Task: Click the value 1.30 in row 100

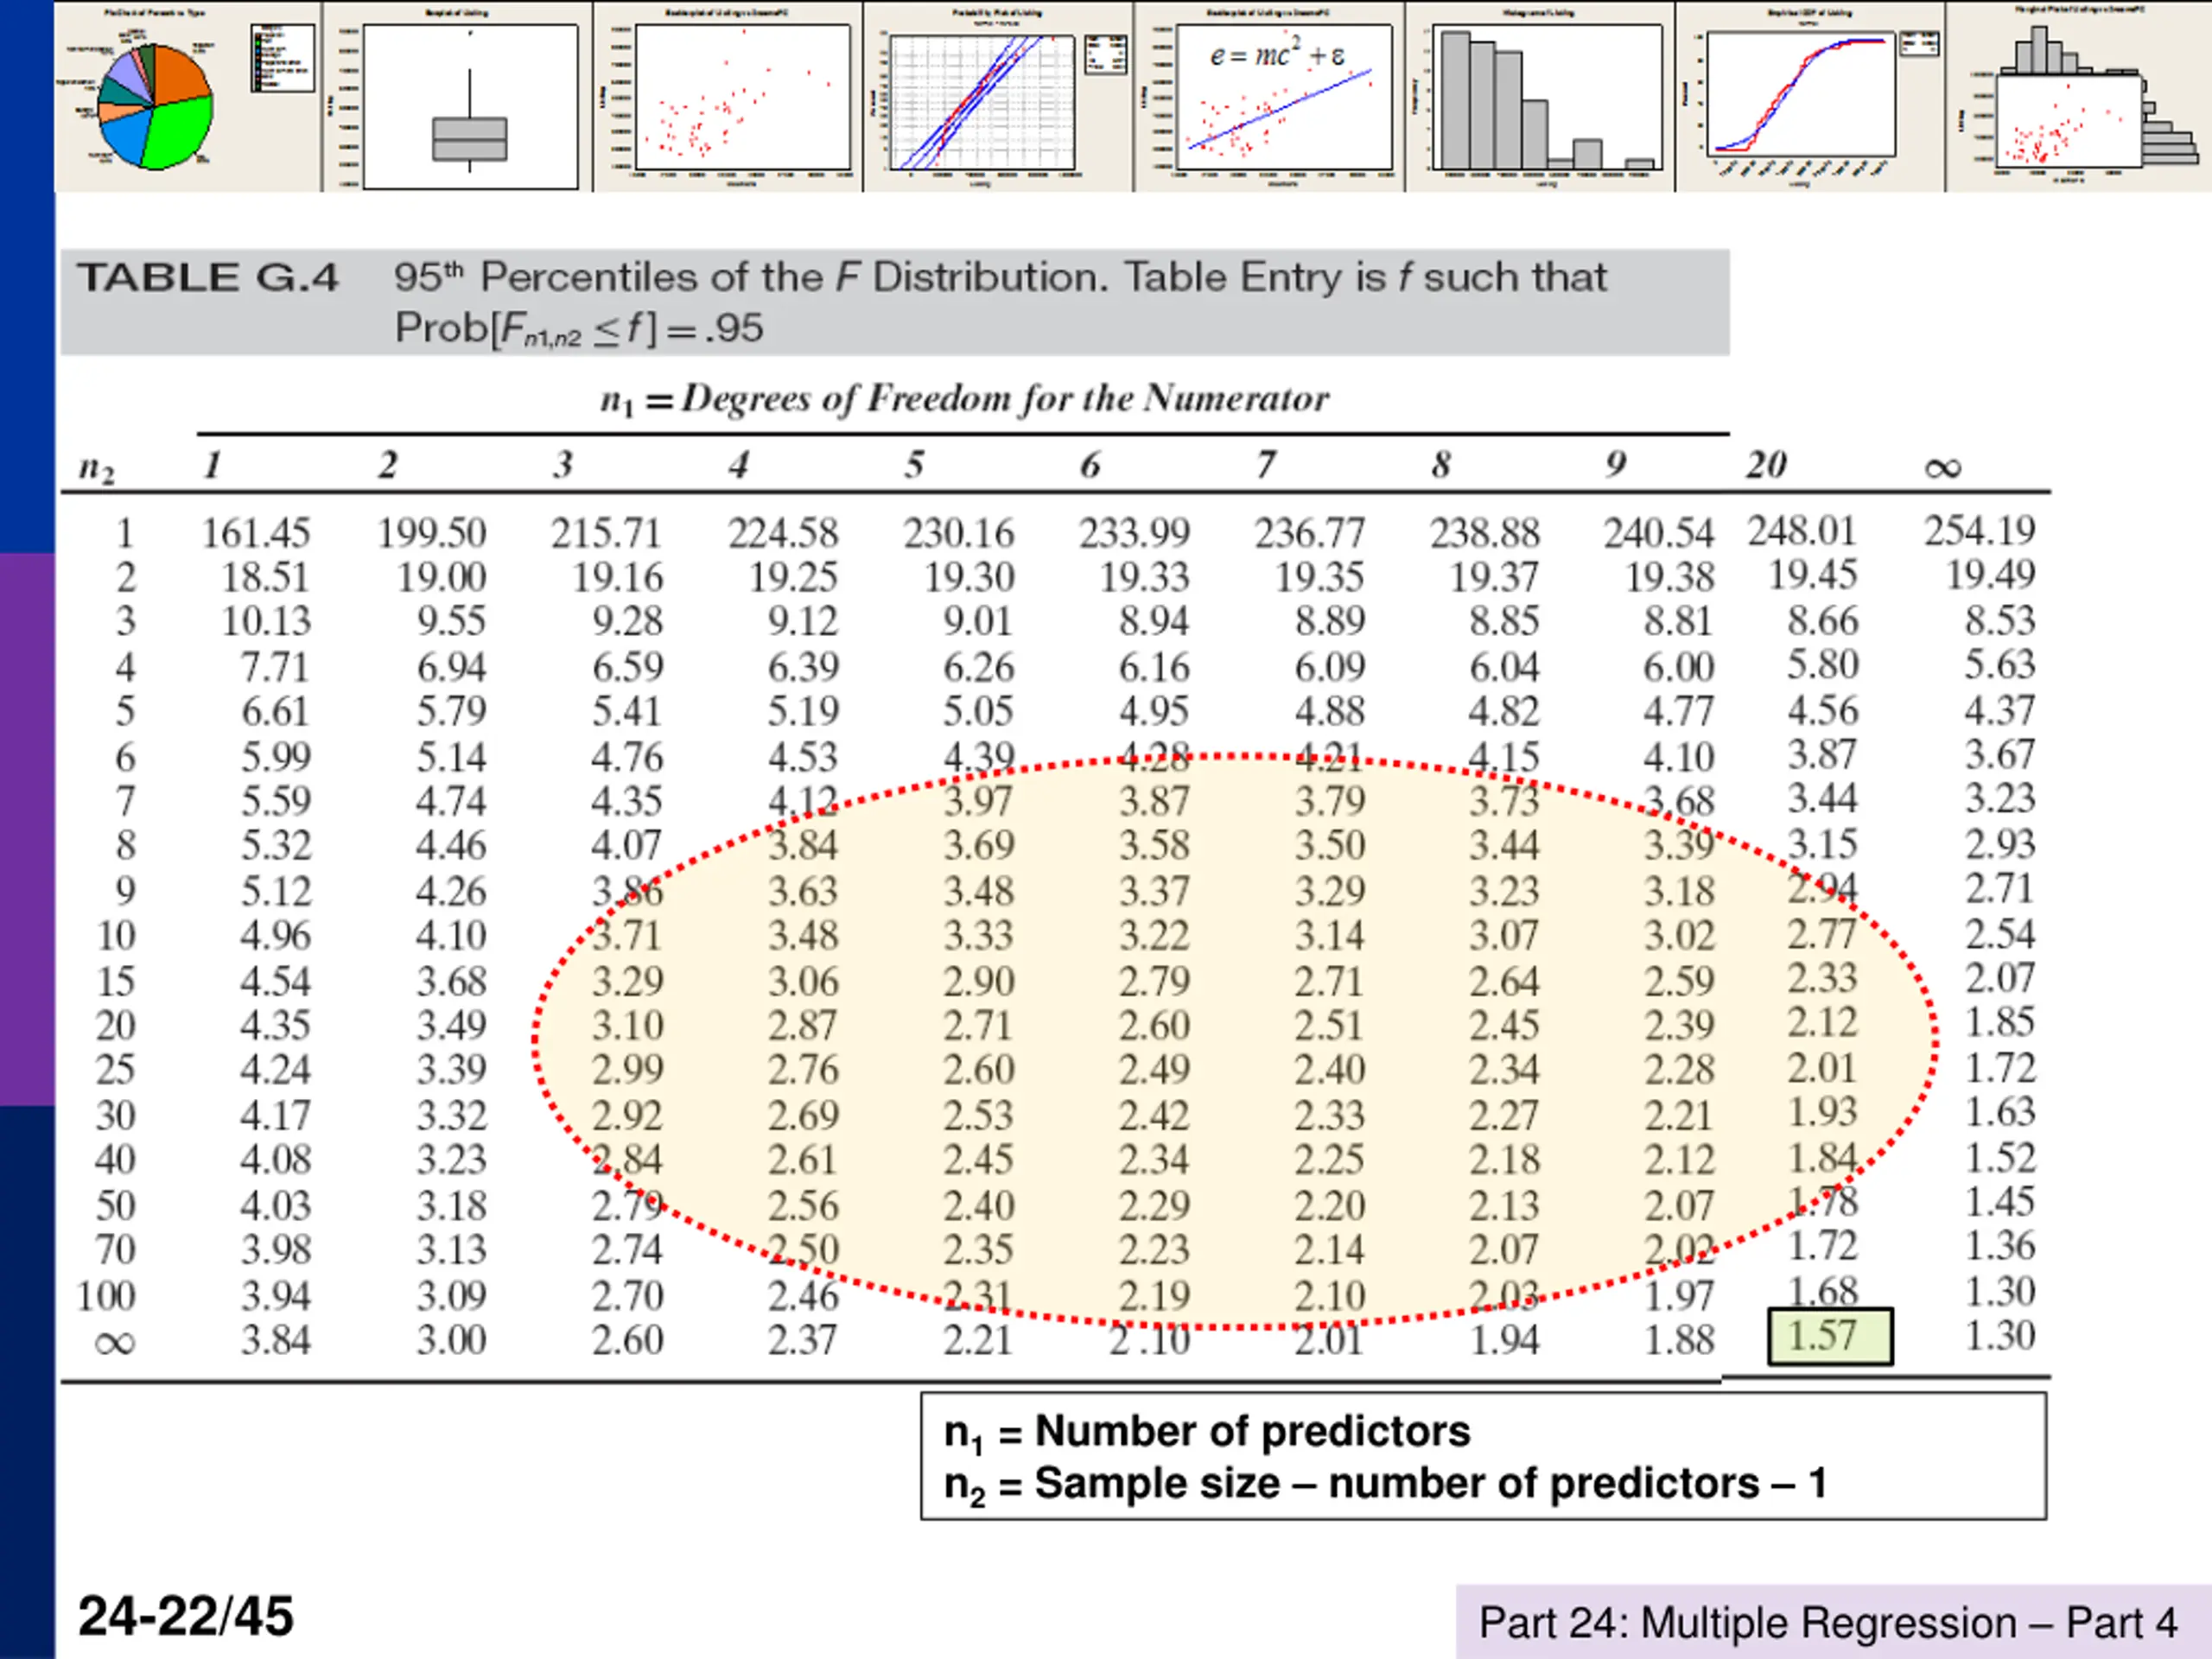Action: point(2000,1291)
